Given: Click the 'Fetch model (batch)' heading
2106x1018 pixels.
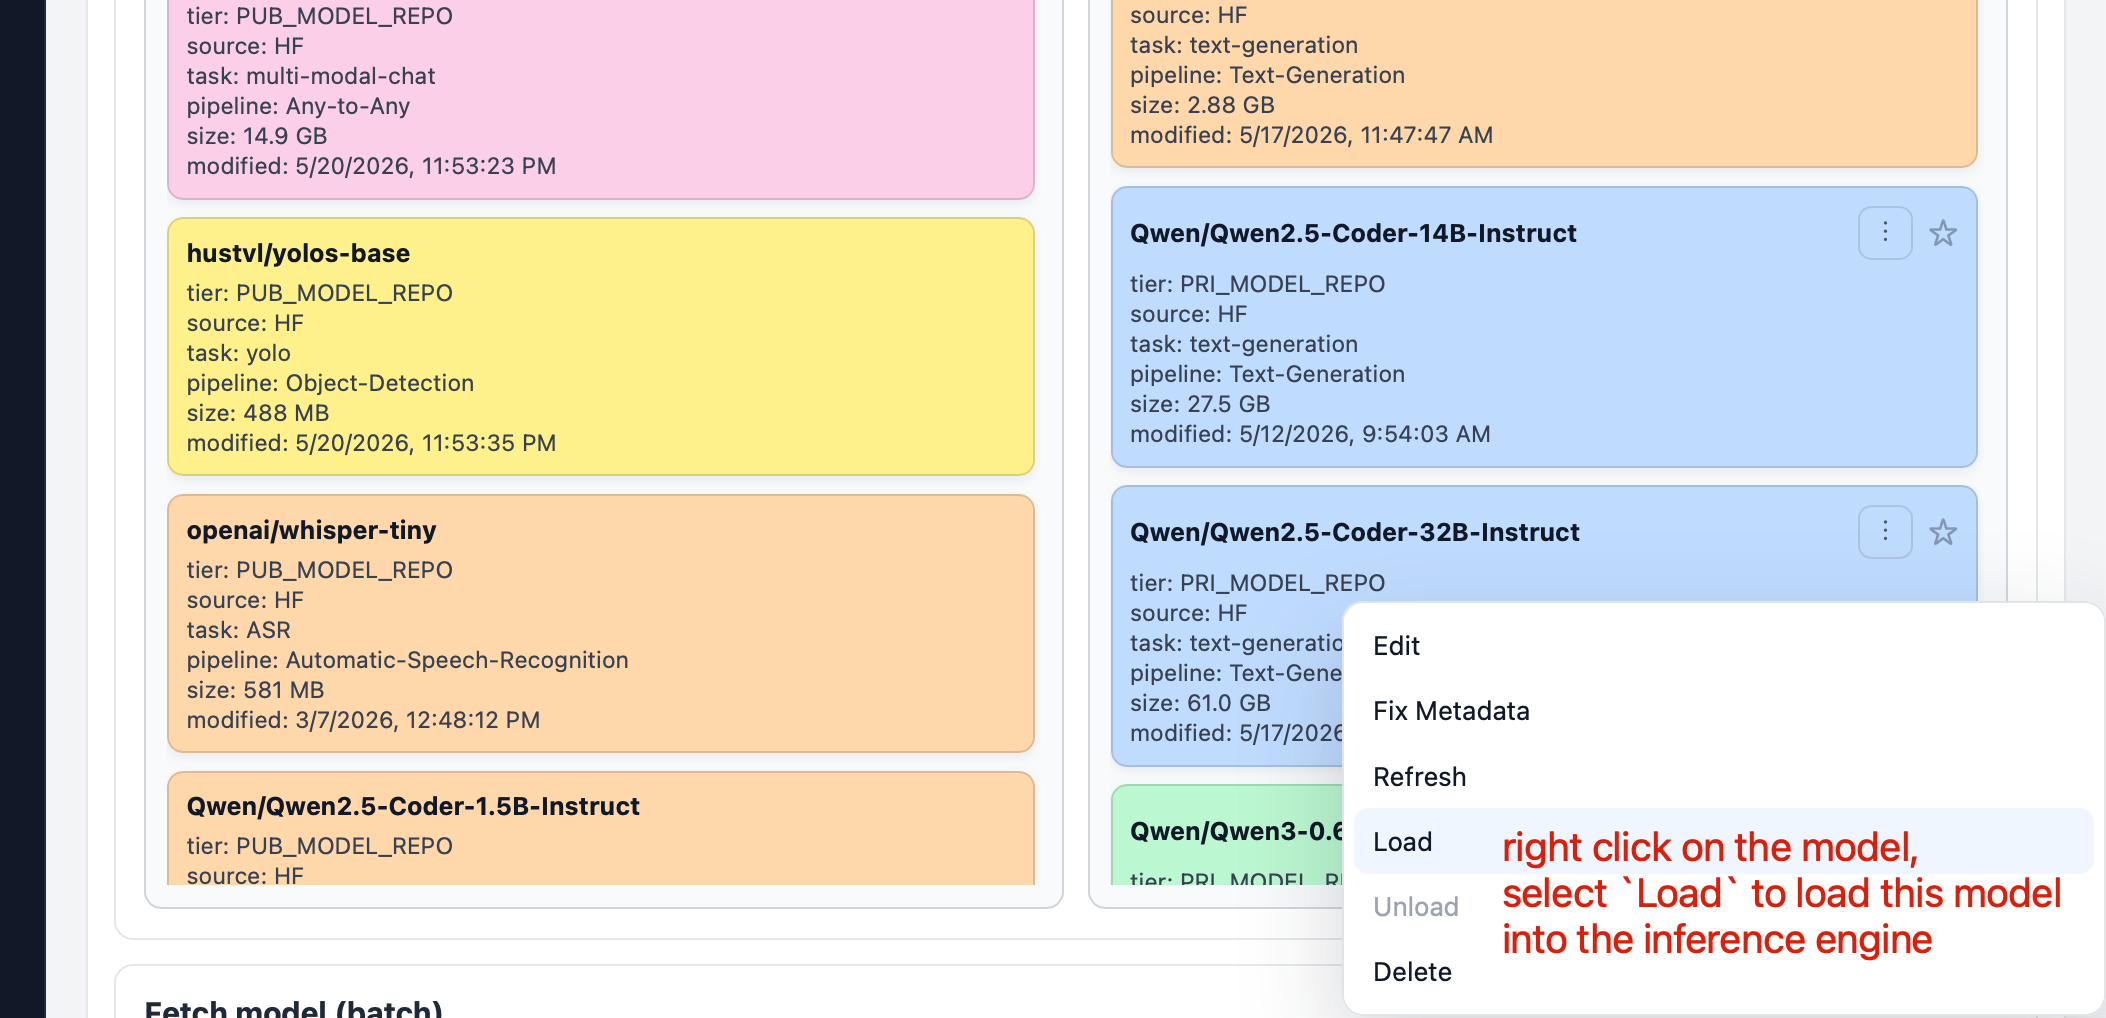Looking at the screenshot, I should click(x=293, y=1008).
